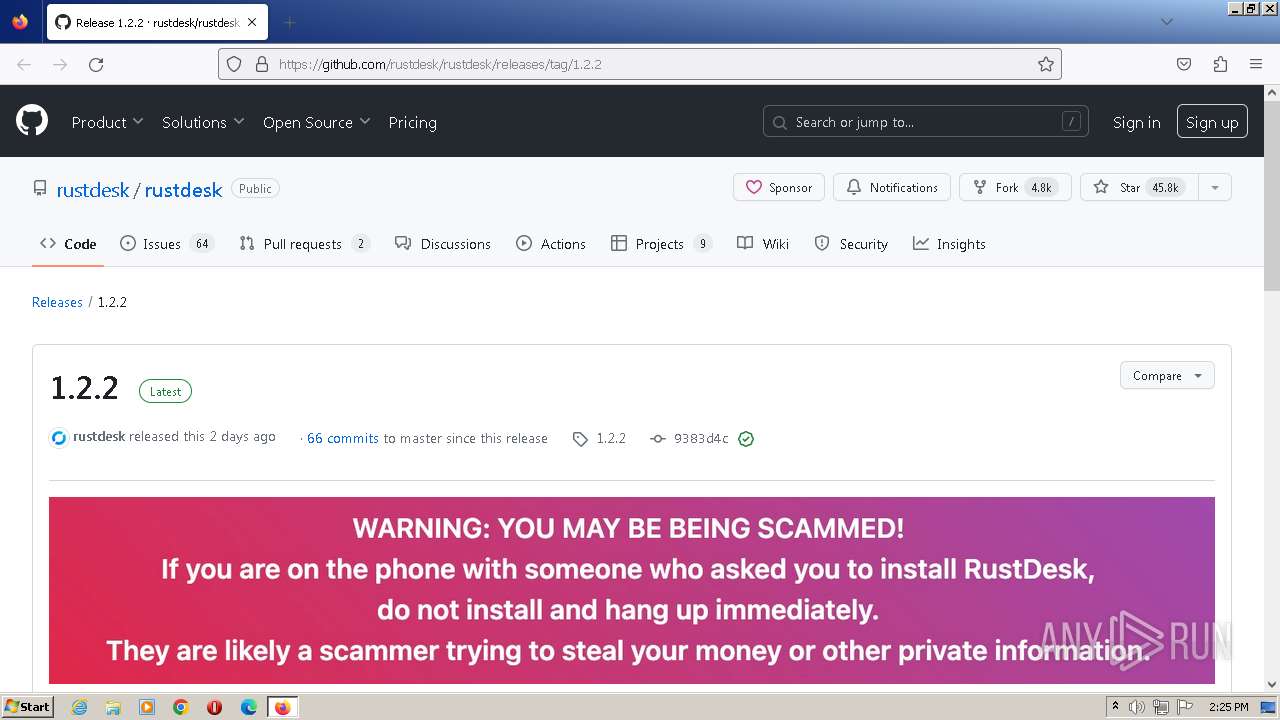Open Windows Media Player from taskbar
This screenshot has height=720, width=1280.
[147, 707]
